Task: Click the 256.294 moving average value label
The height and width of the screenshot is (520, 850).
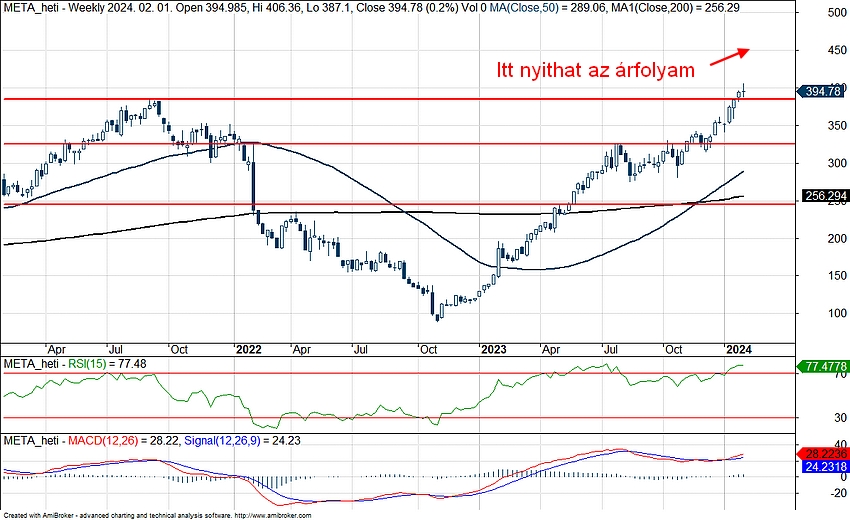Action: click(825, 196)
